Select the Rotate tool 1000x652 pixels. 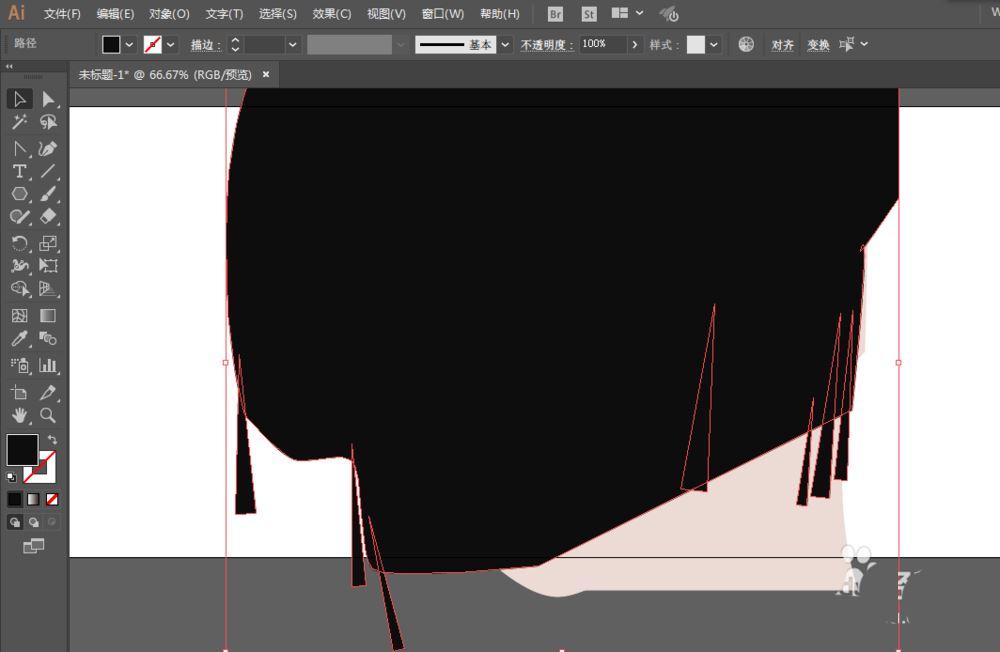(x=19, y=242)
